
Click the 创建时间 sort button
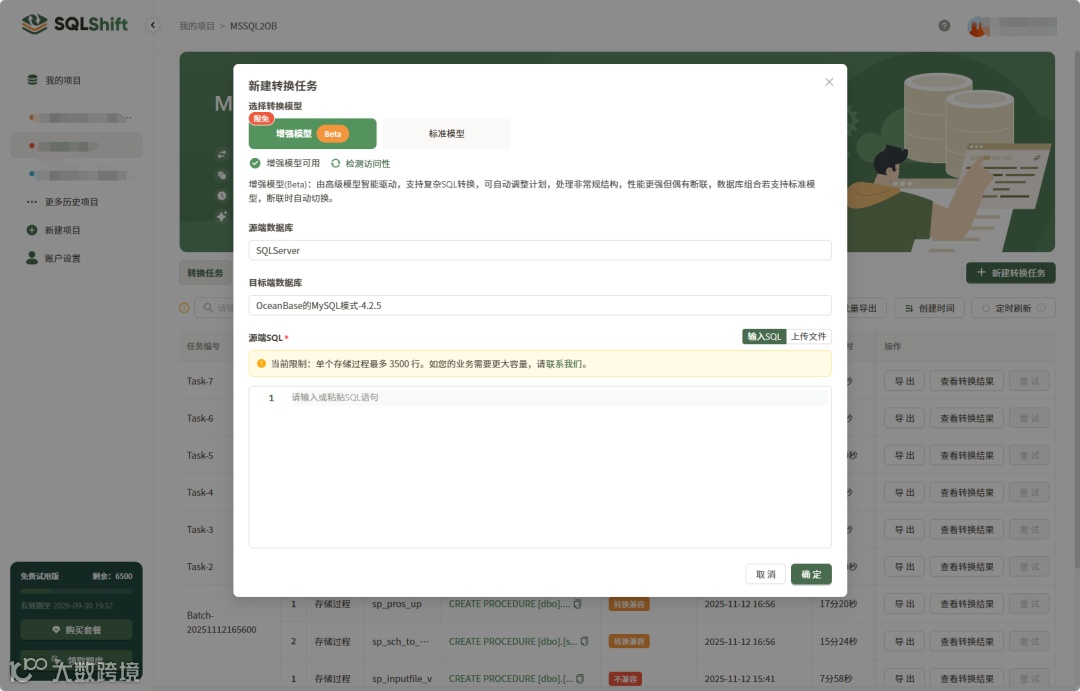pos(929,308)
